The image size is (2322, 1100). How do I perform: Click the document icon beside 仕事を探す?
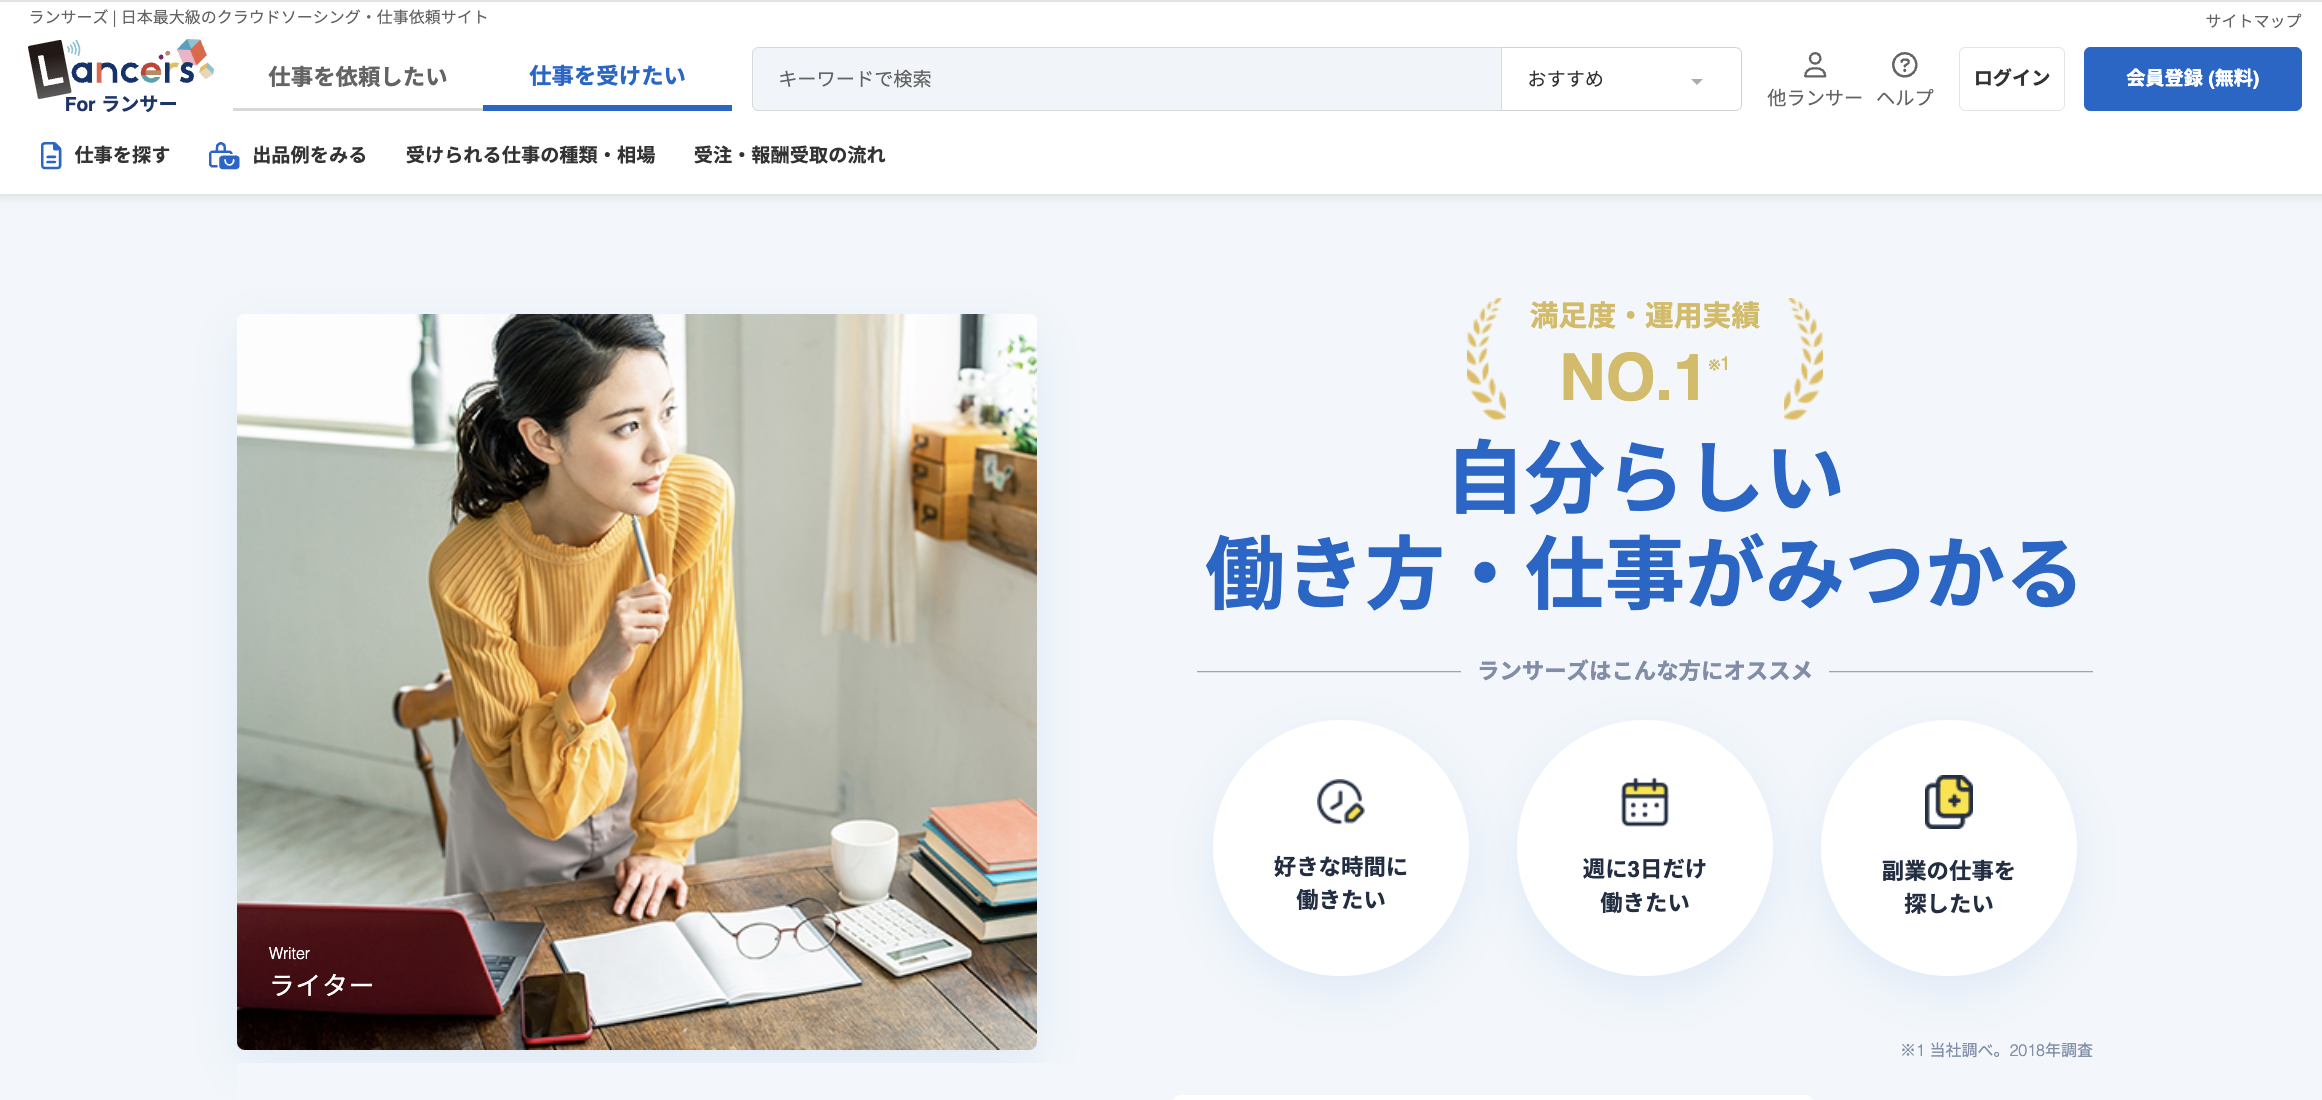[50, 155]
